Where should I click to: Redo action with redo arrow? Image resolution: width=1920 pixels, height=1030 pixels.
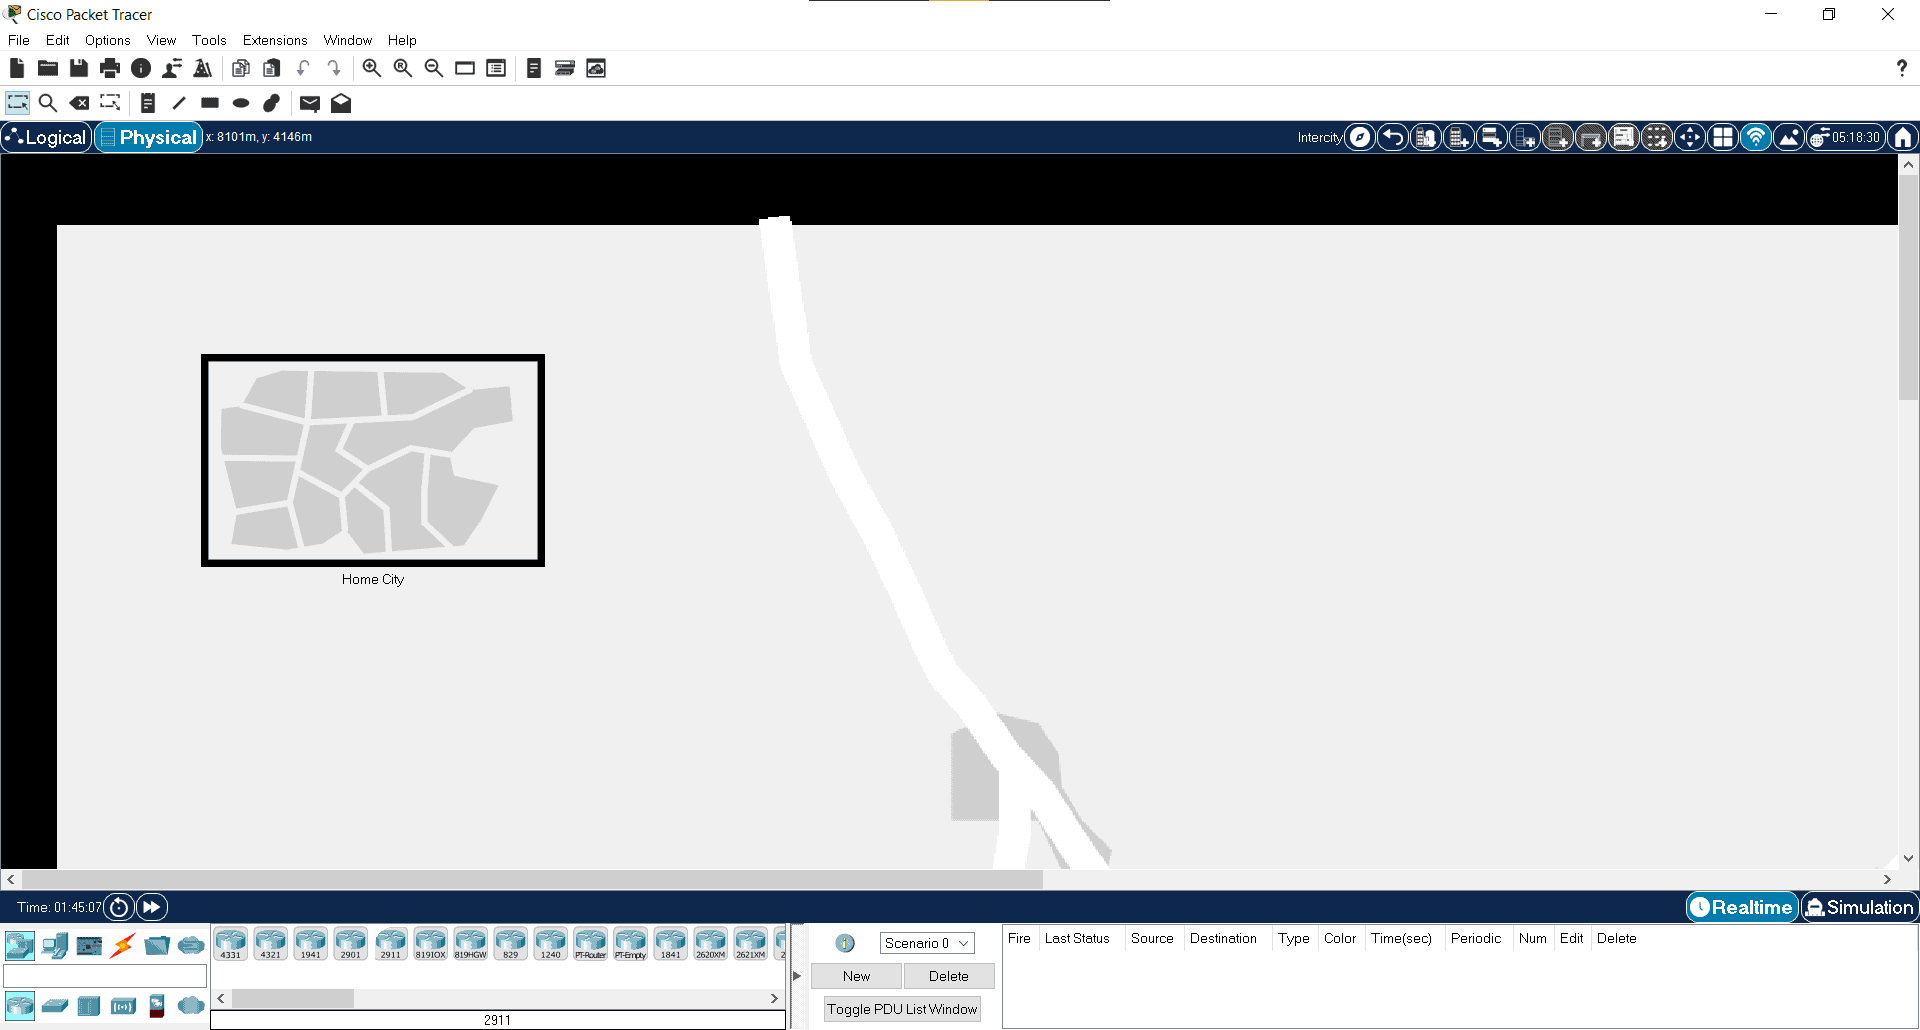[x=334, y=68]
